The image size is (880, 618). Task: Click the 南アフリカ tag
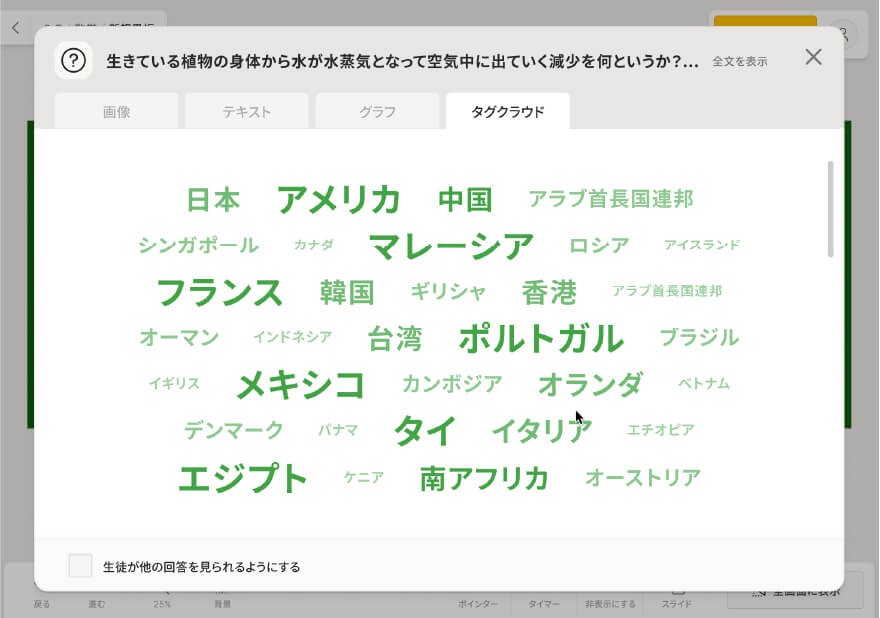(484, 478)
